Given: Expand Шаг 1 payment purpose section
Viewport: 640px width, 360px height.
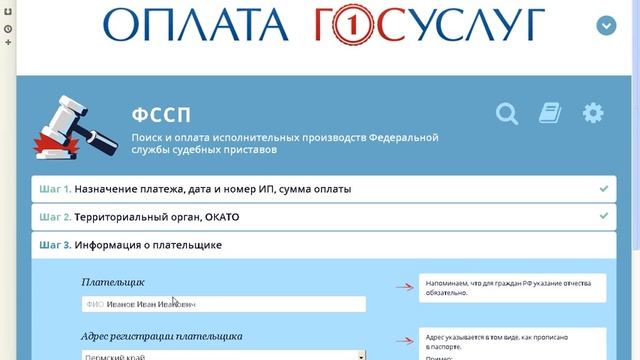Looking at the screenshot, I should click(324, 189).
